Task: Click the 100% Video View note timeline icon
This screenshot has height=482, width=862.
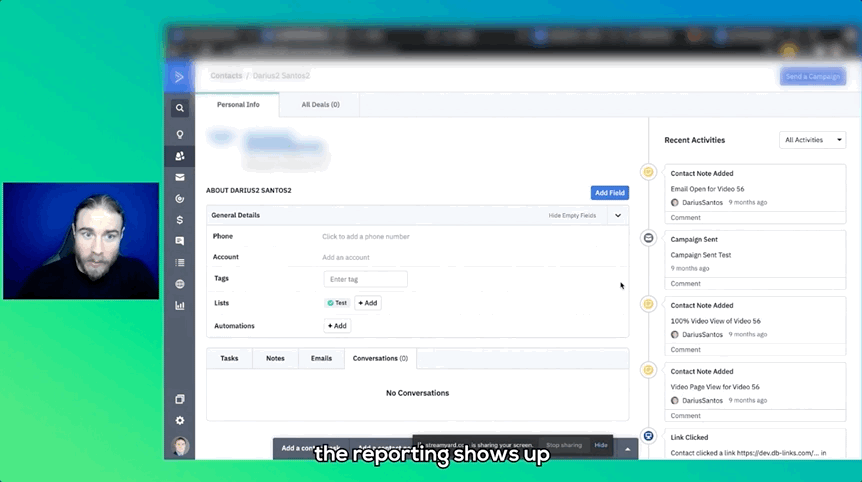Action: tap(649, 304)
